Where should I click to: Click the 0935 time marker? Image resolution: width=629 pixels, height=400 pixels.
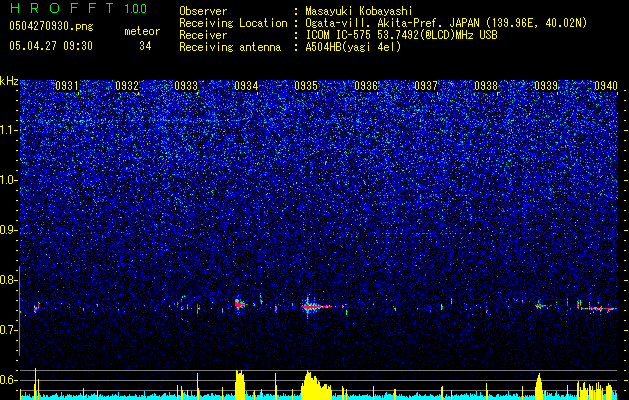click(x=306, y=86)
